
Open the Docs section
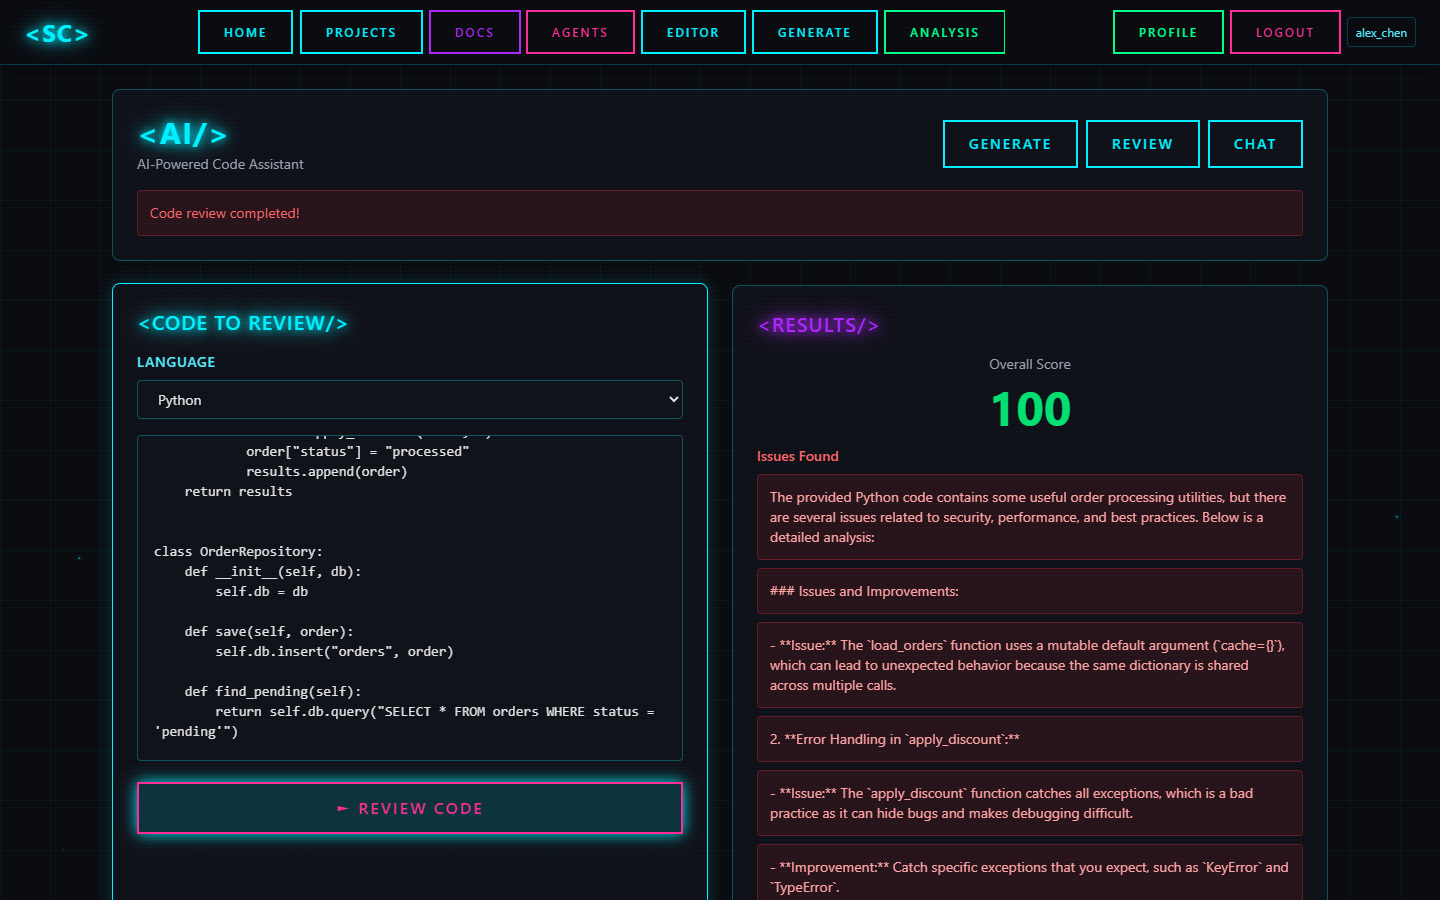pyautogui.click(x=475, y=32)
